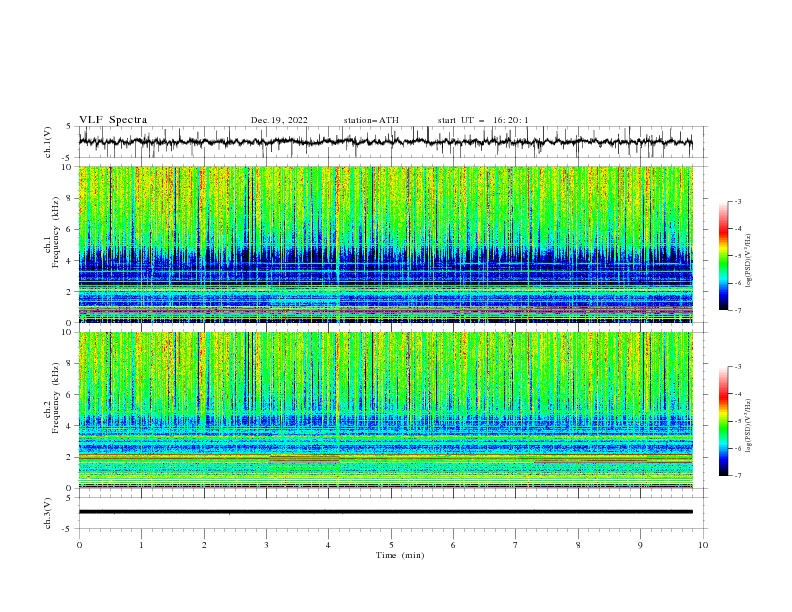
Task: Click the ch.1 'Frequency (kHz)' axis label
Action: [x=55, y=233]
